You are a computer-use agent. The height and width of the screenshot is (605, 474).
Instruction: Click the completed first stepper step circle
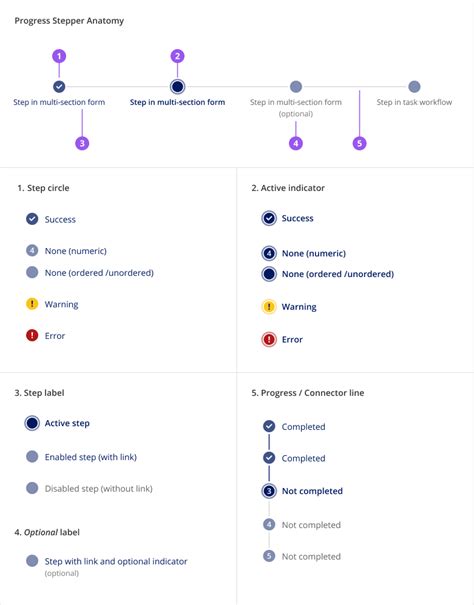pos(59,86)
